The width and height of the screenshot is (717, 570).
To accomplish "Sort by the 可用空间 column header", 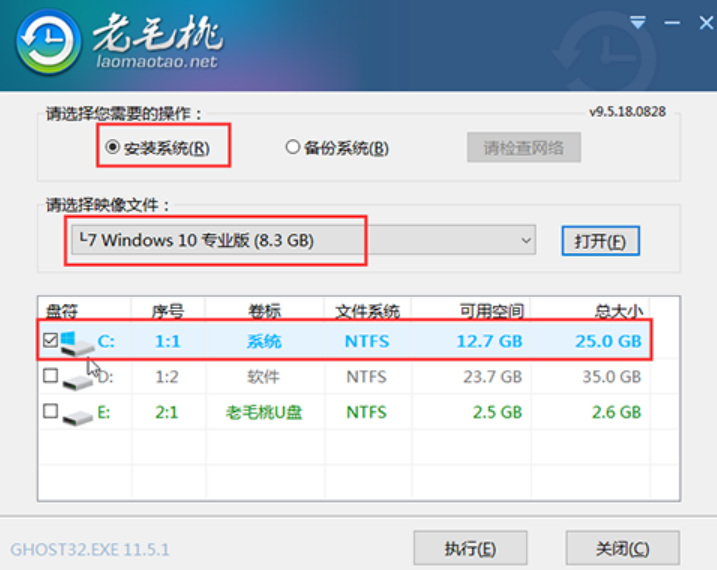I will tap(492, 311).
